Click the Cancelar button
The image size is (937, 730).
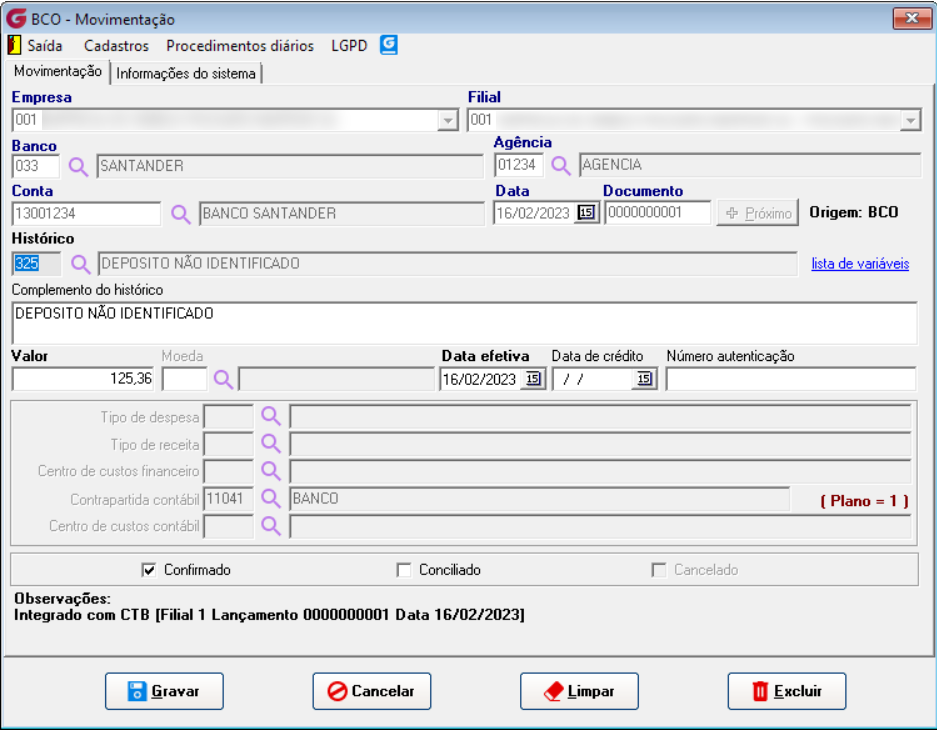point(372,691)
